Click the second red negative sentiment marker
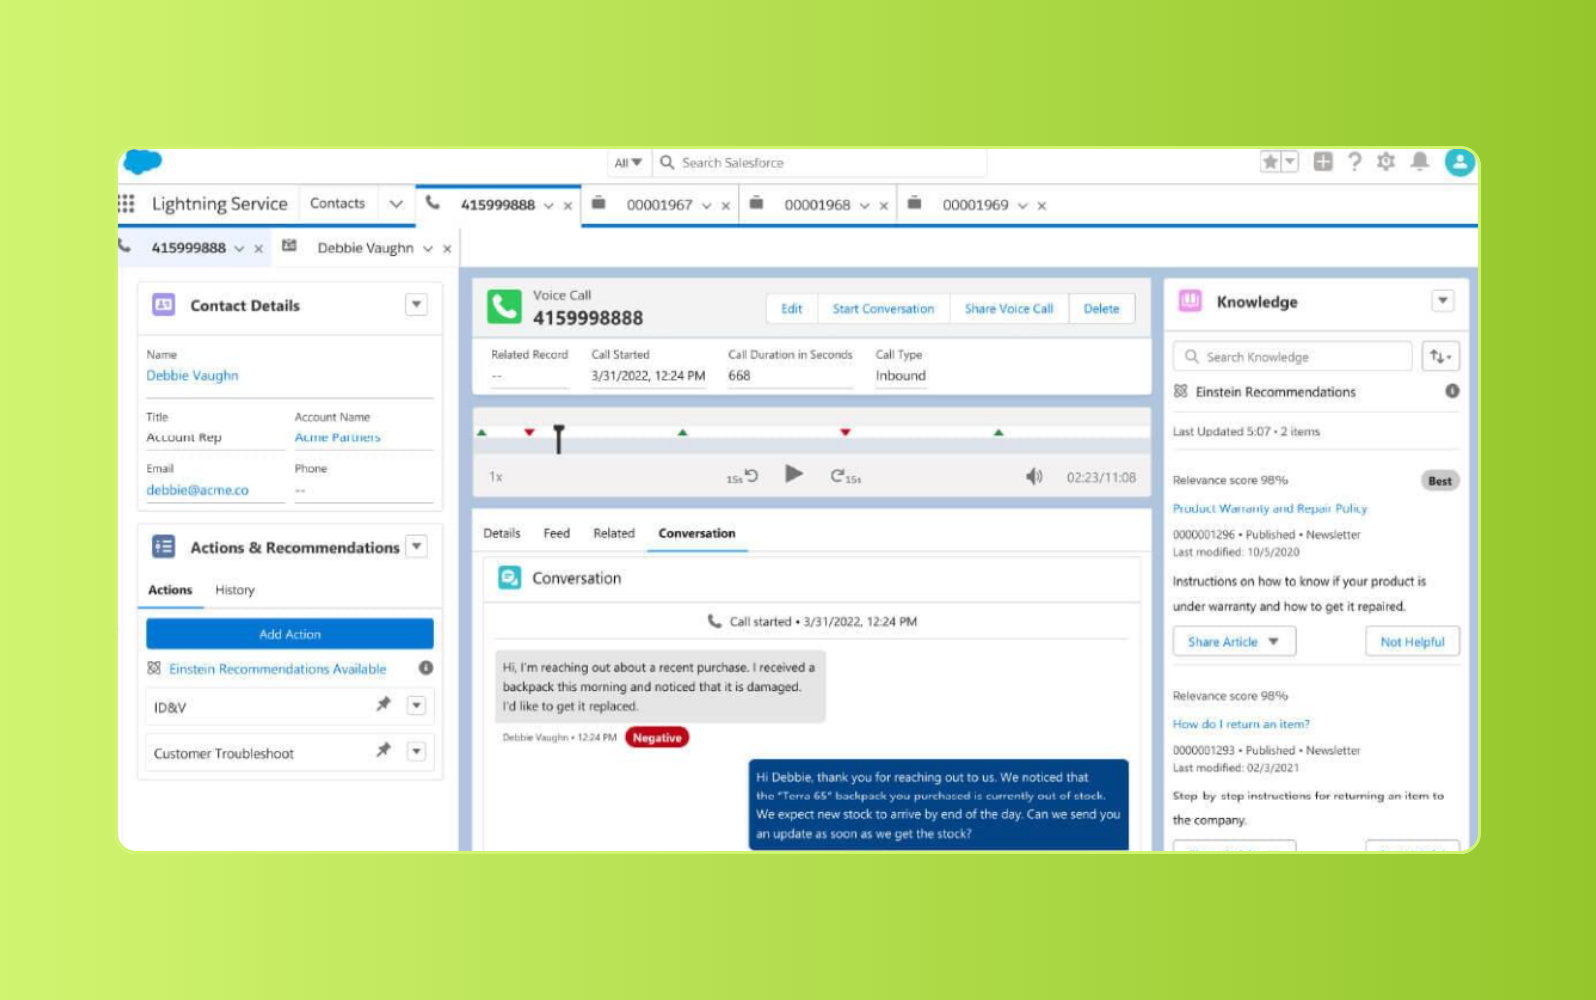1596x1000 pixels. click(845, 432)
